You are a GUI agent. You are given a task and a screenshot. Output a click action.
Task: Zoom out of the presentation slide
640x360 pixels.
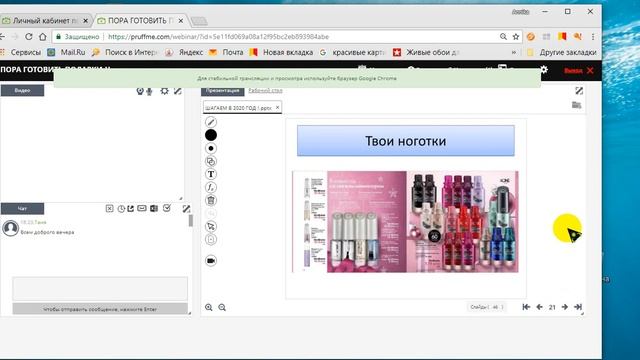pos(222,307)
